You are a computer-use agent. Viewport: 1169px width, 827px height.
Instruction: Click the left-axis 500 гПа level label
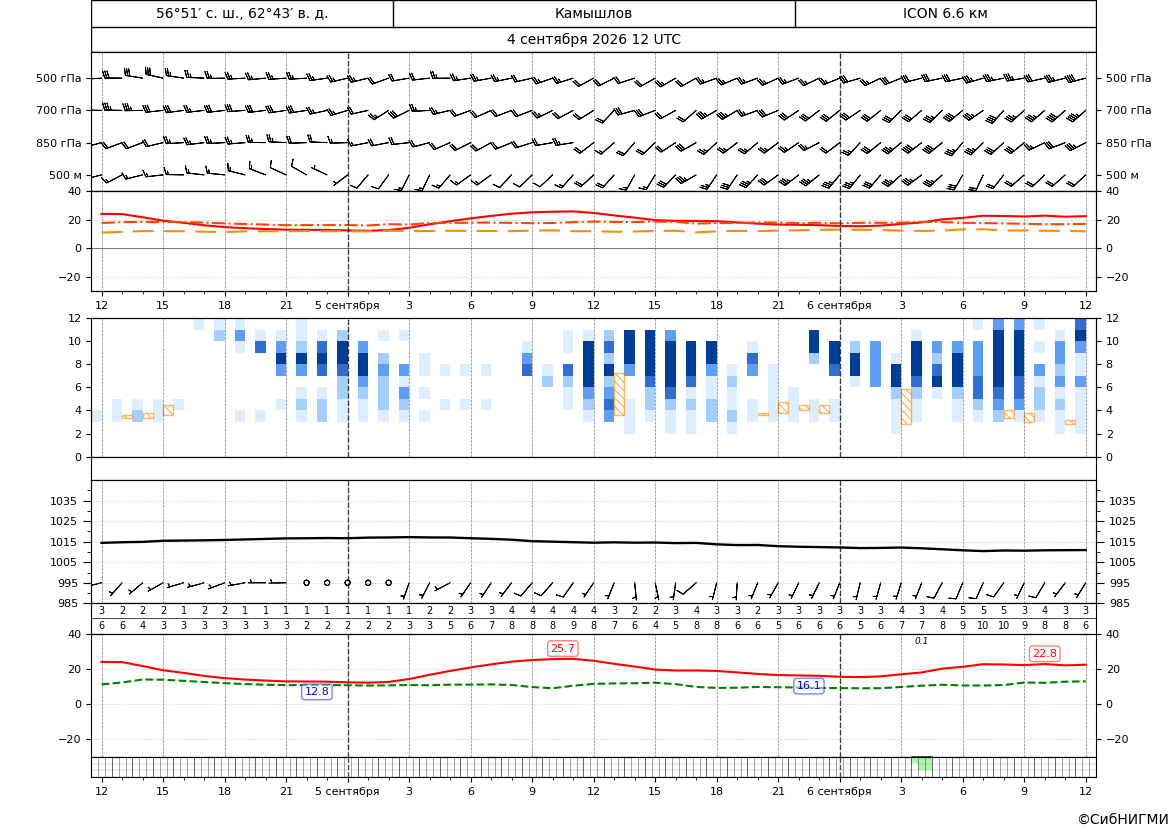click(58, 78)
